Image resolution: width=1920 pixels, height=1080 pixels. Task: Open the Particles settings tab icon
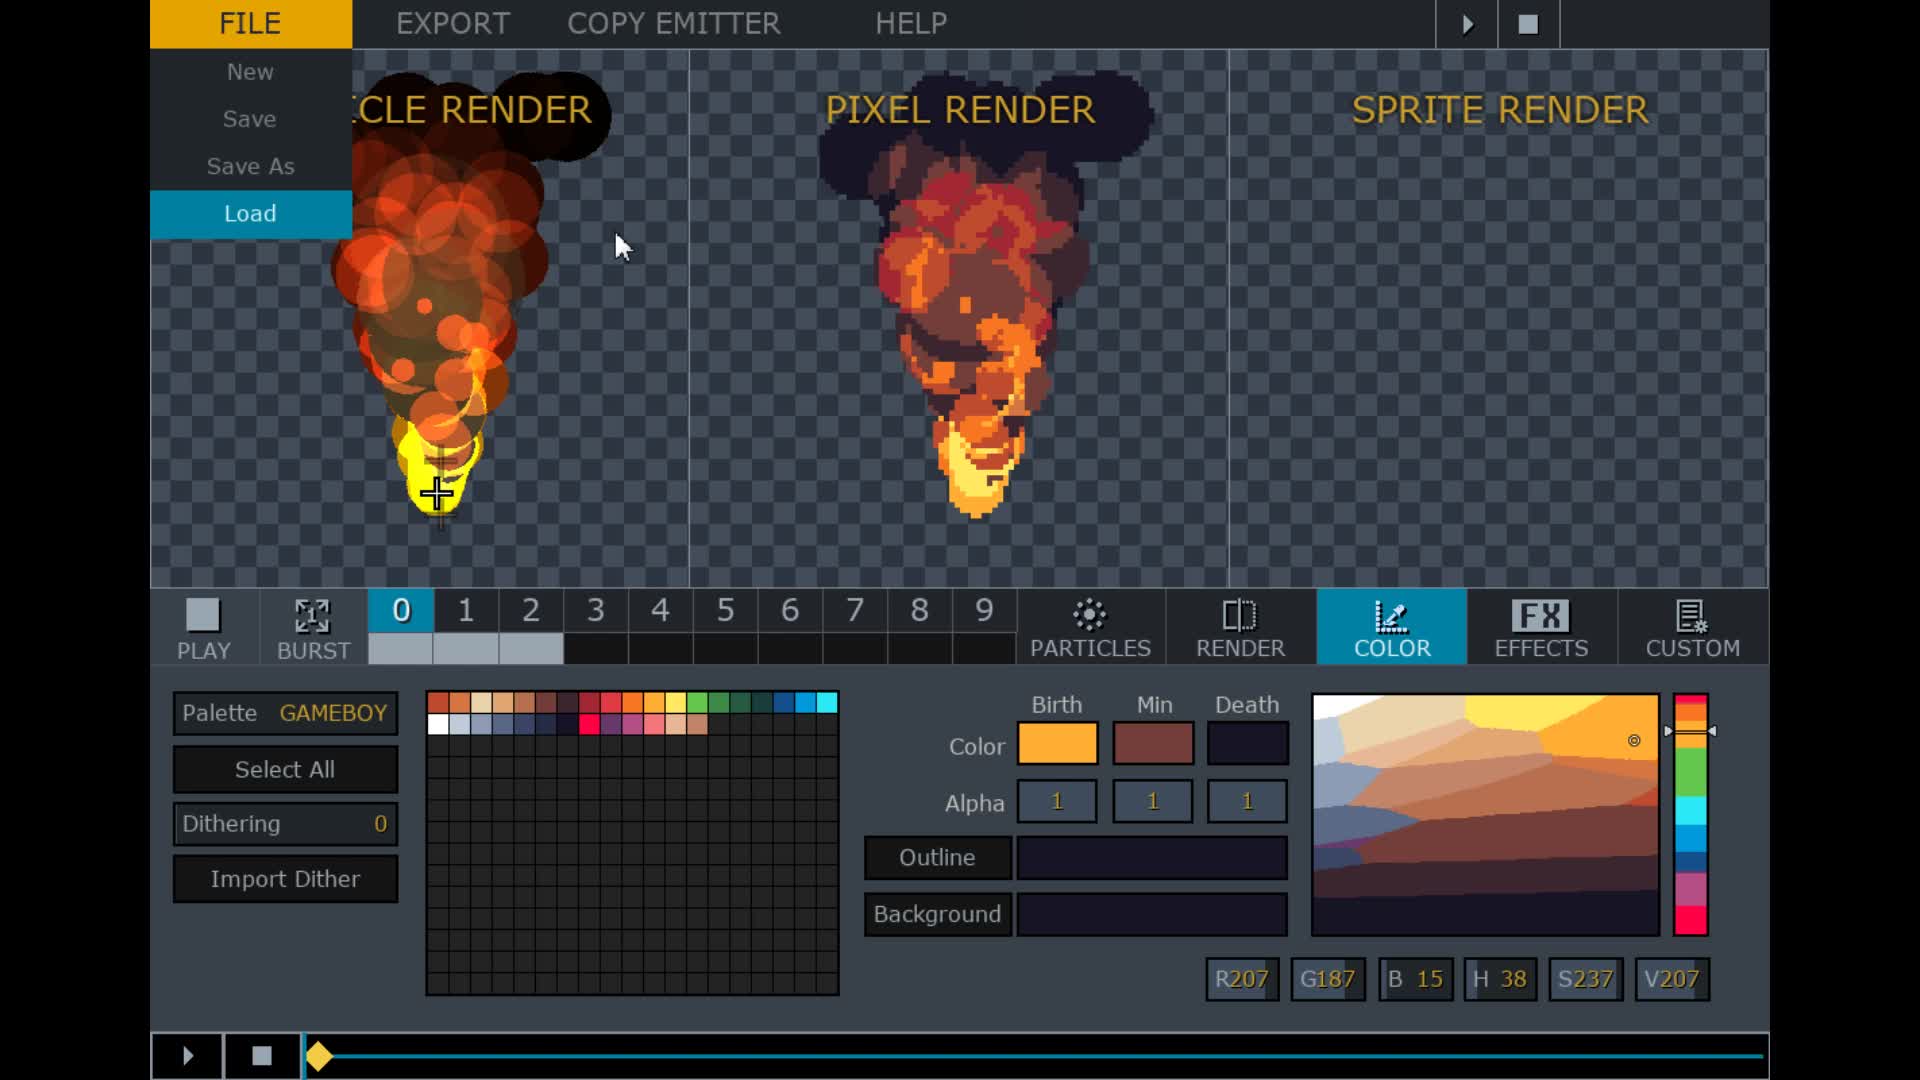click(x=1089, y=615)
